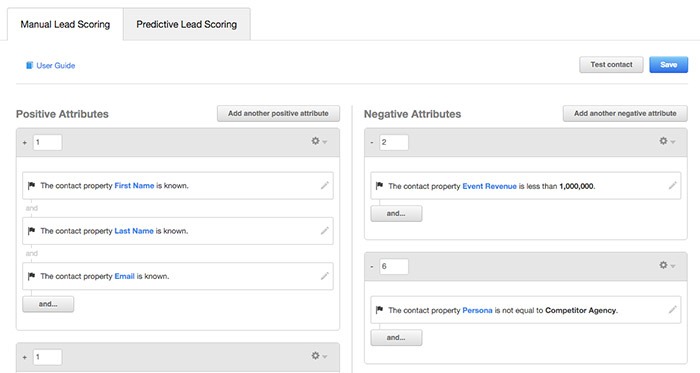Click 'and...' button below Persona rule
This screenshot has width=700, height=373.
(396, 337)
